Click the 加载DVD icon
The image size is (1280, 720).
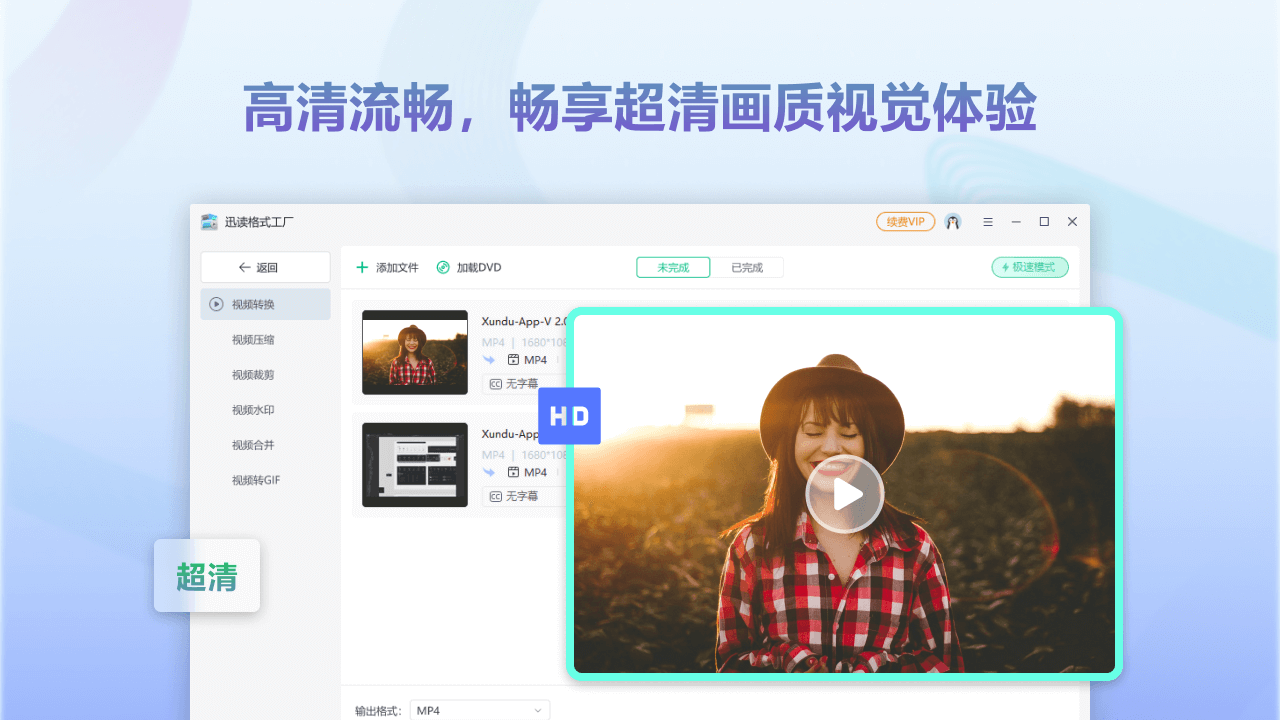(x=441, y=267)
